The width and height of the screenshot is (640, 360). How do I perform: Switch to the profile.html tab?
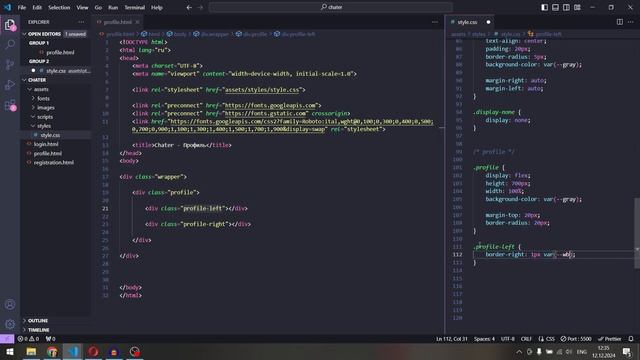(118, 22)
